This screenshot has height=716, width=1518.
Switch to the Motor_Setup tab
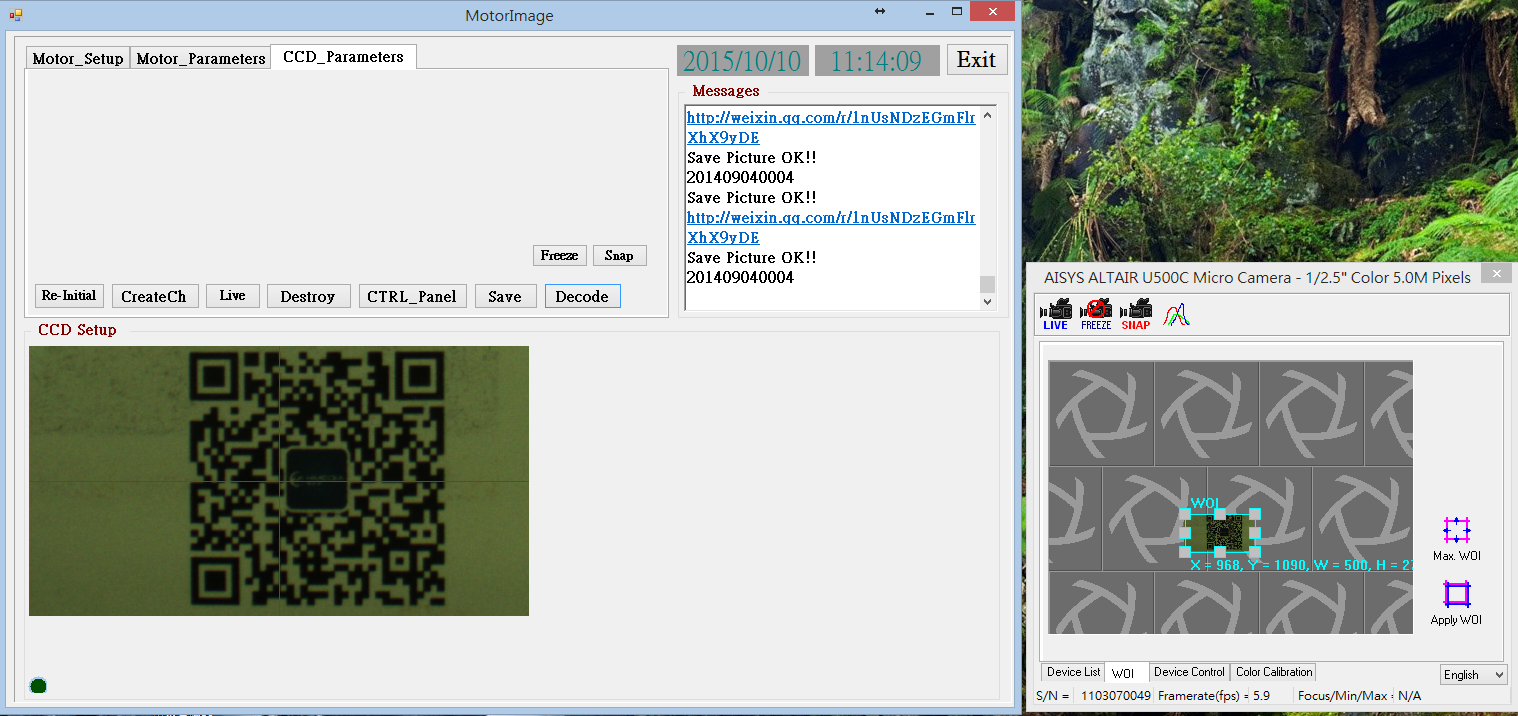click(78, 58)
